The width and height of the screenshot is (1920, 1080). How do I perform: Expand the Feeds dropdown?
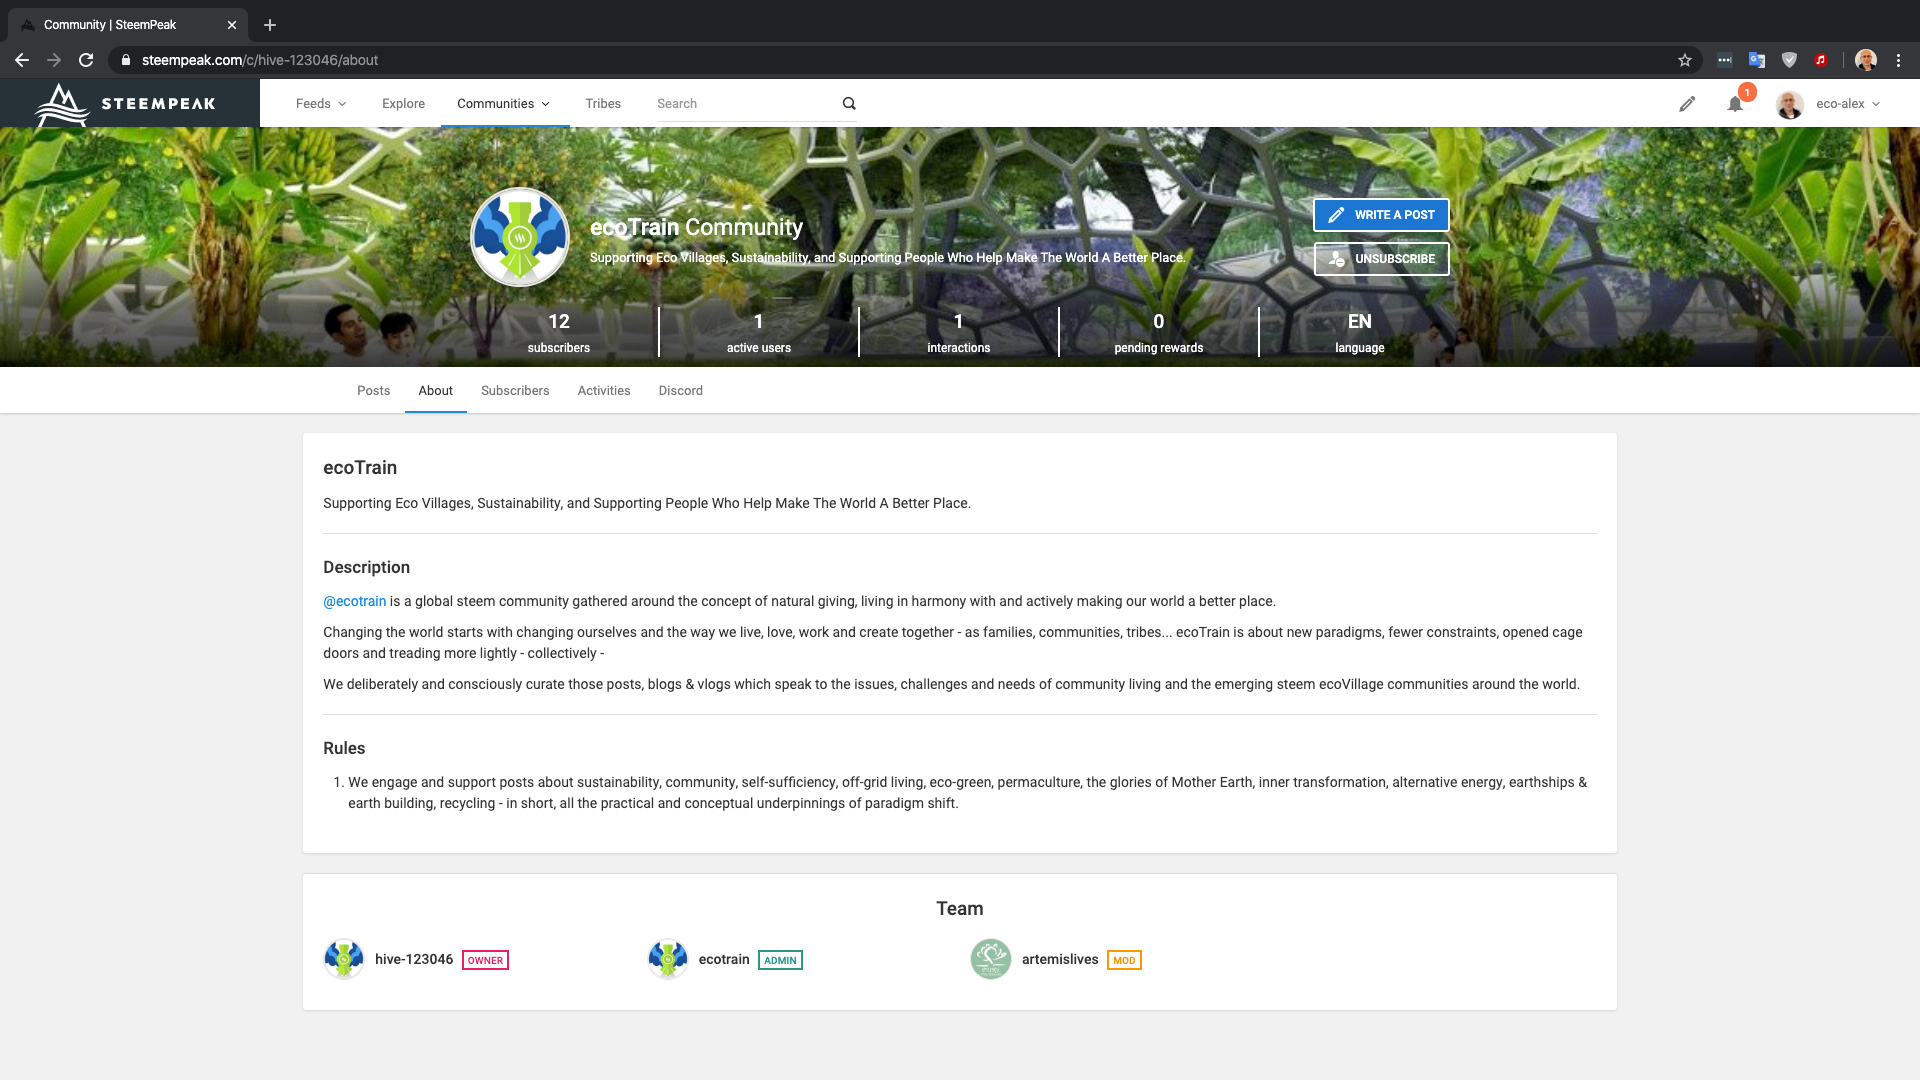point(321,104)
